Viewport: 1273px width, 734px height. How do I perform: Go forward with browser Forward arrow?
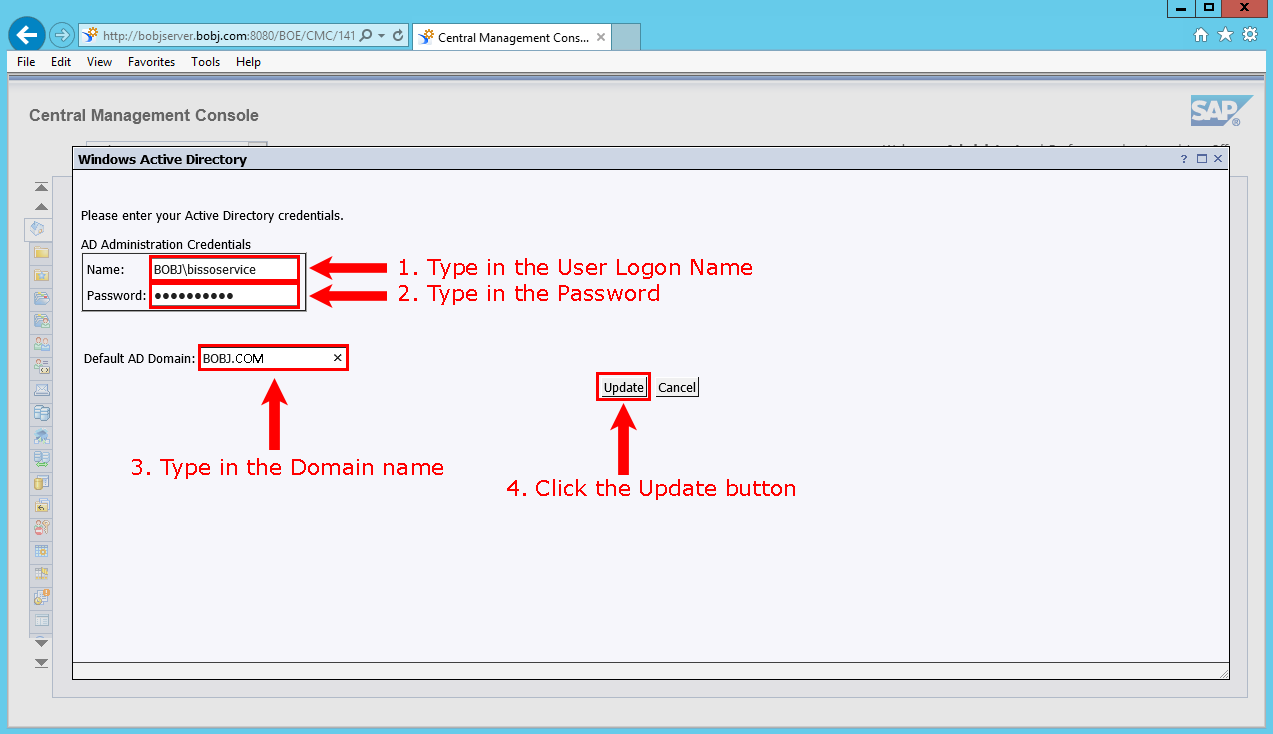click(62, 35)
